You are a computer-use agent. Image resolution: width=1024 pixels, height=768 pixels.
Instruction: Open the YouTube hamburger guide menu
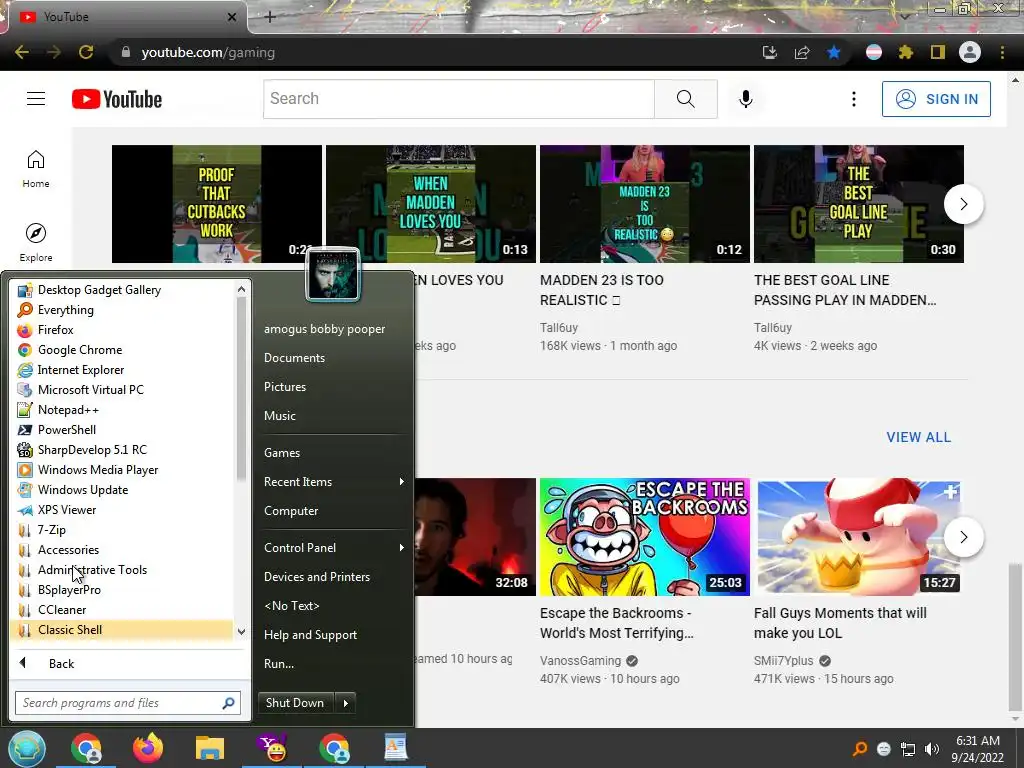pyautogui.click(x=36, y=99)
